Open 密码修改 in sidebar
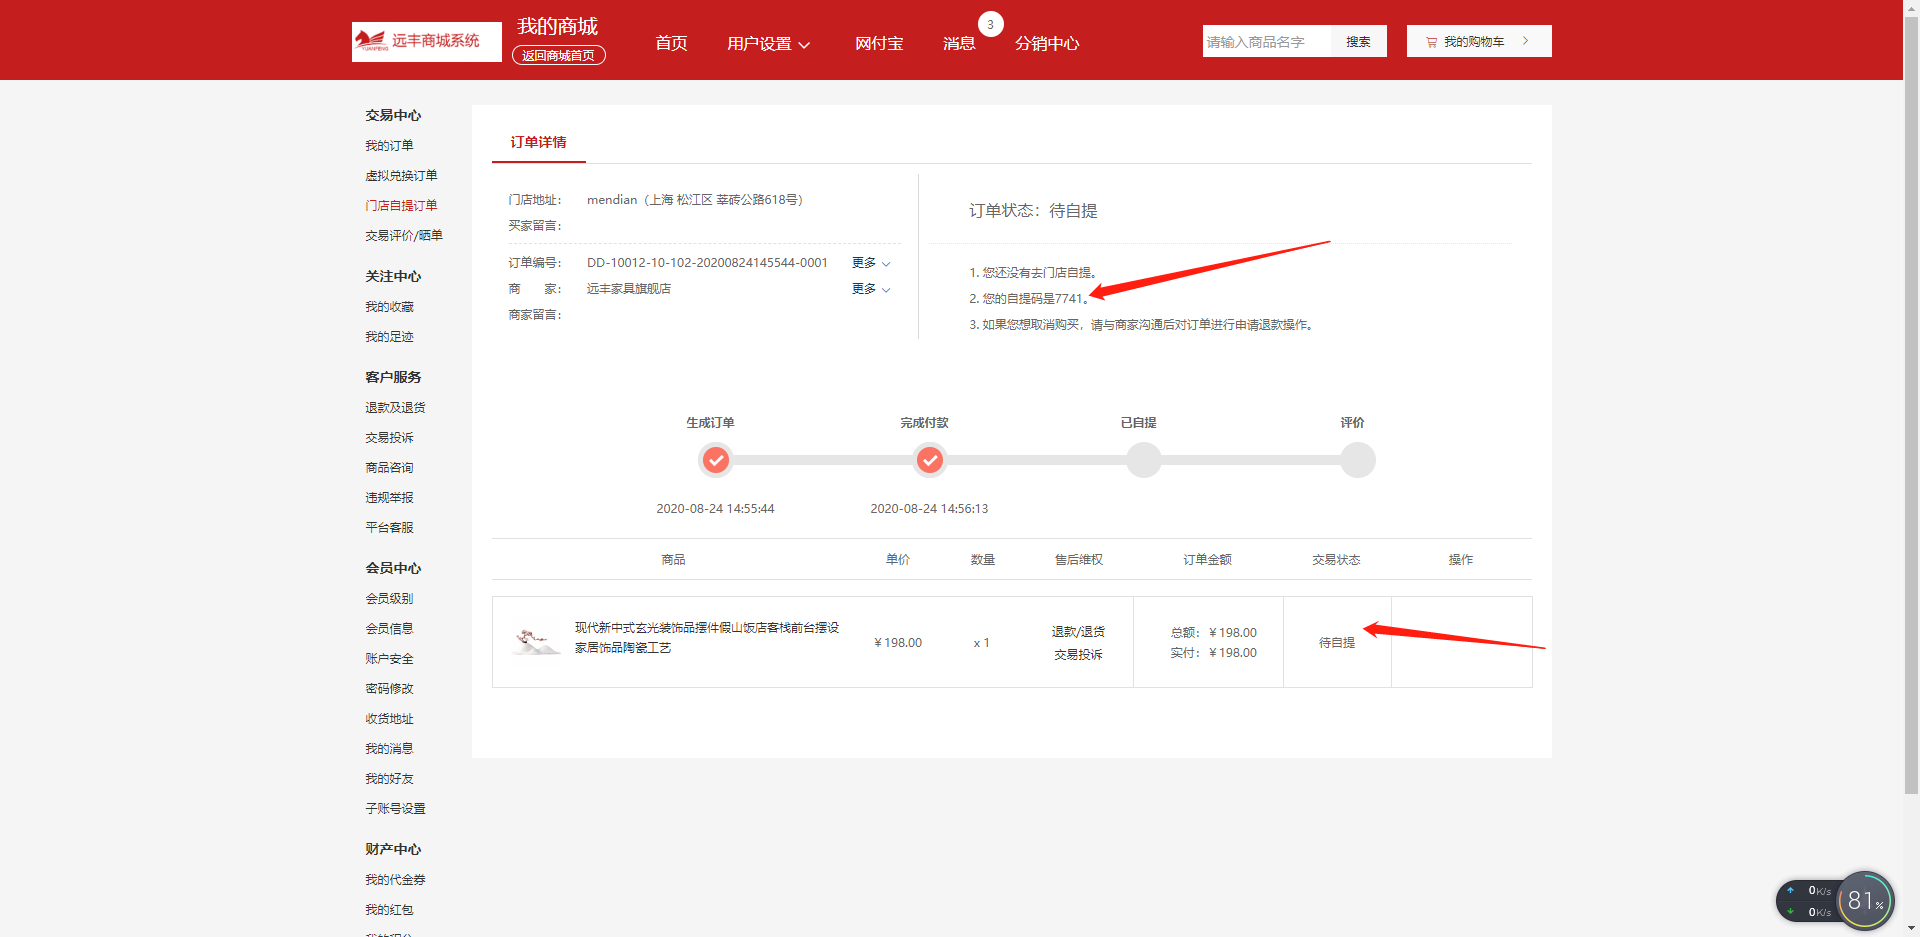 coord(389,689)
